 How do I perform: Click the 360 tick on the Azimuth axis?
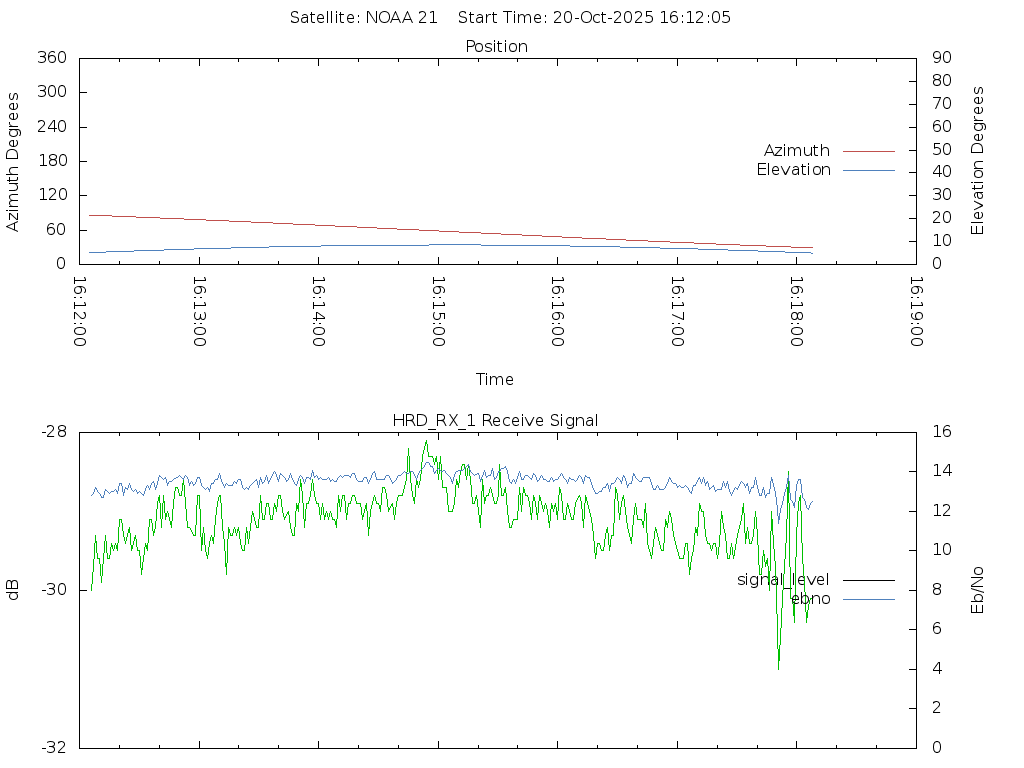51,58
